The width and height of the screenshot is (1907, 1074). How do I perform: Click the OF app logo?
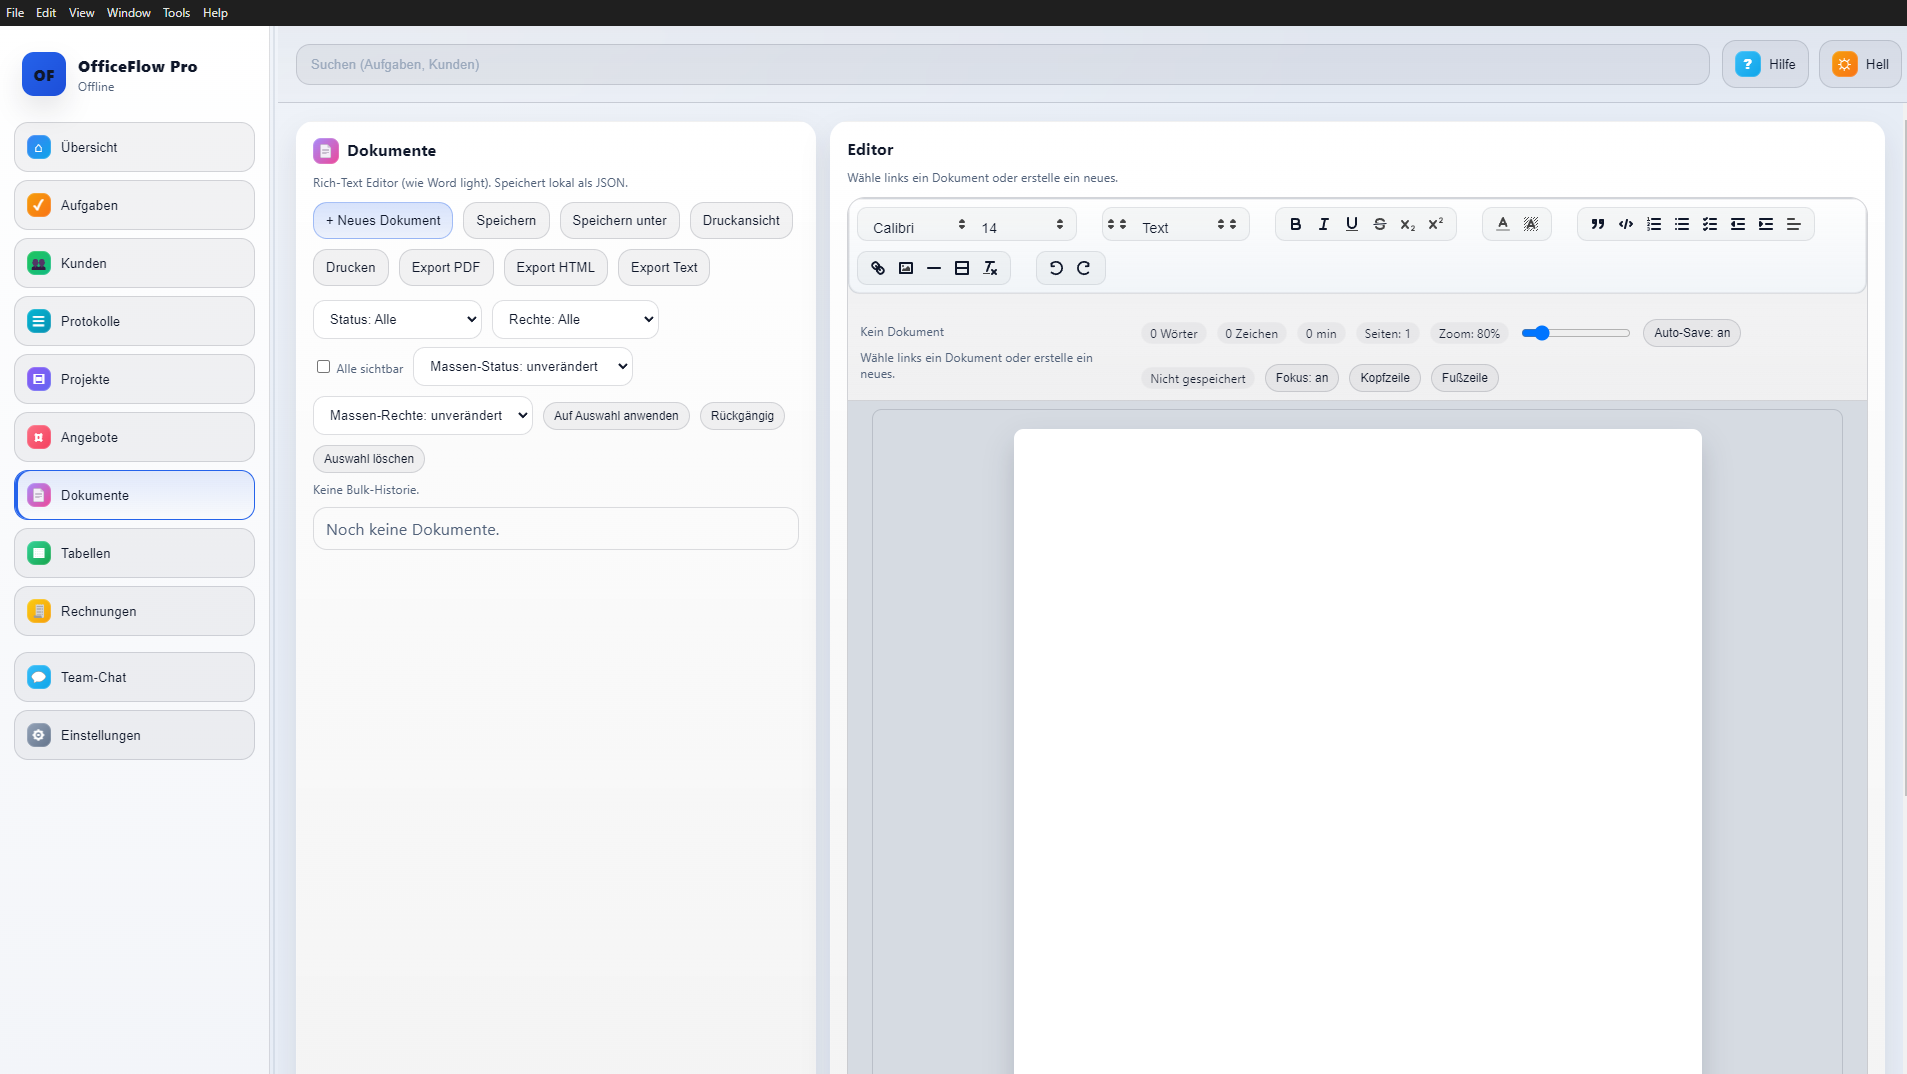[x=44, y=74]
